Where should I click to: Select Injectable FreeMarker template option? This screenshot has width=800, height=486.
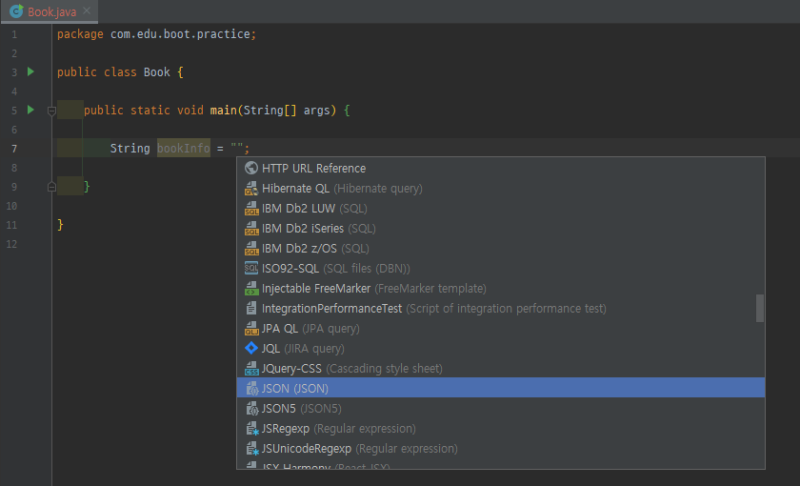tap(501, 288)
